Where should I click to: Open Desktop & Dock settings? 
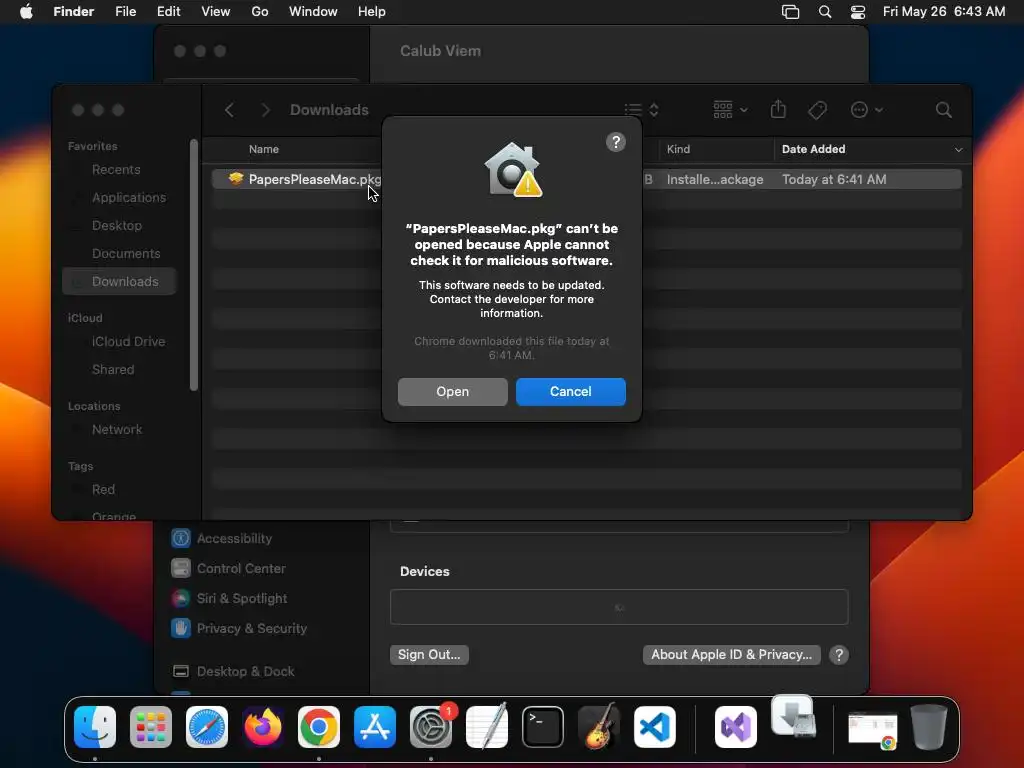click(x=233, y=671)
